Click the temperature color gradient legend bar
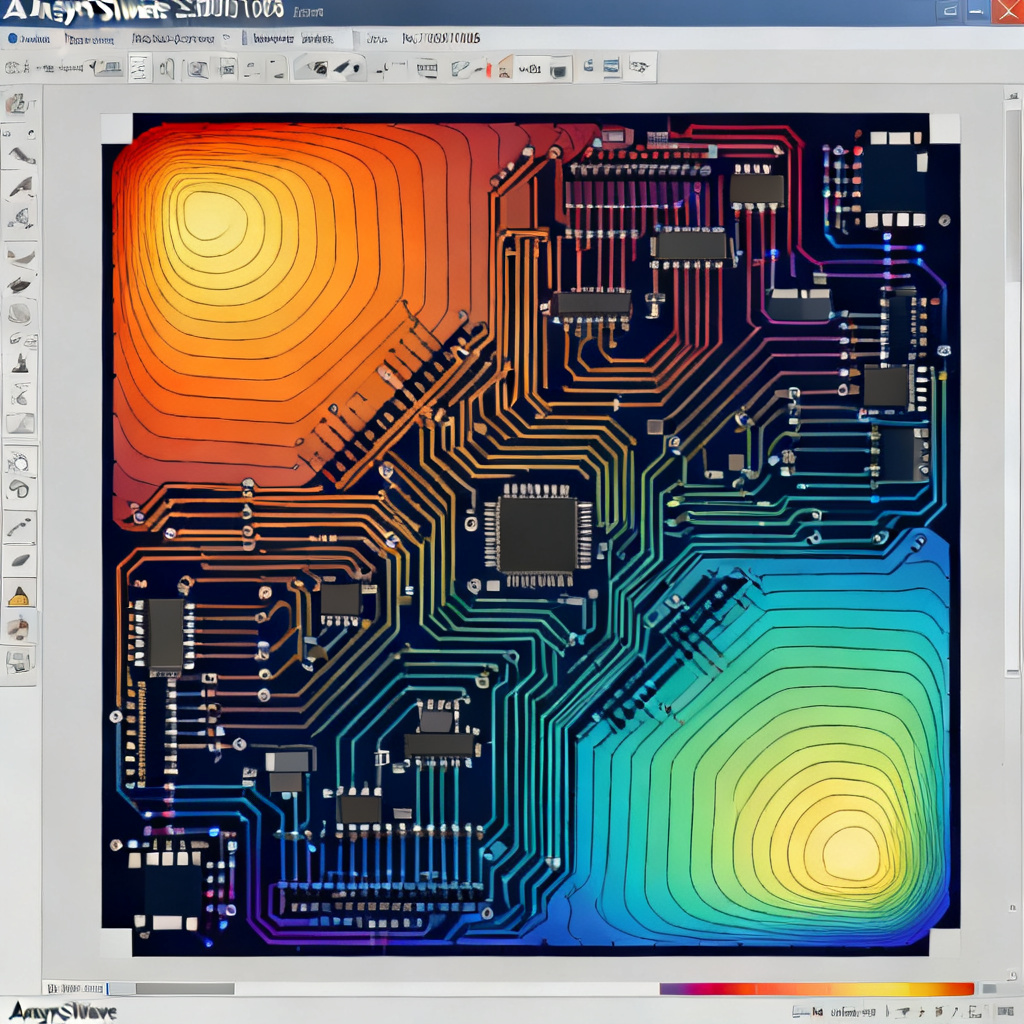 tap(816, 989)
